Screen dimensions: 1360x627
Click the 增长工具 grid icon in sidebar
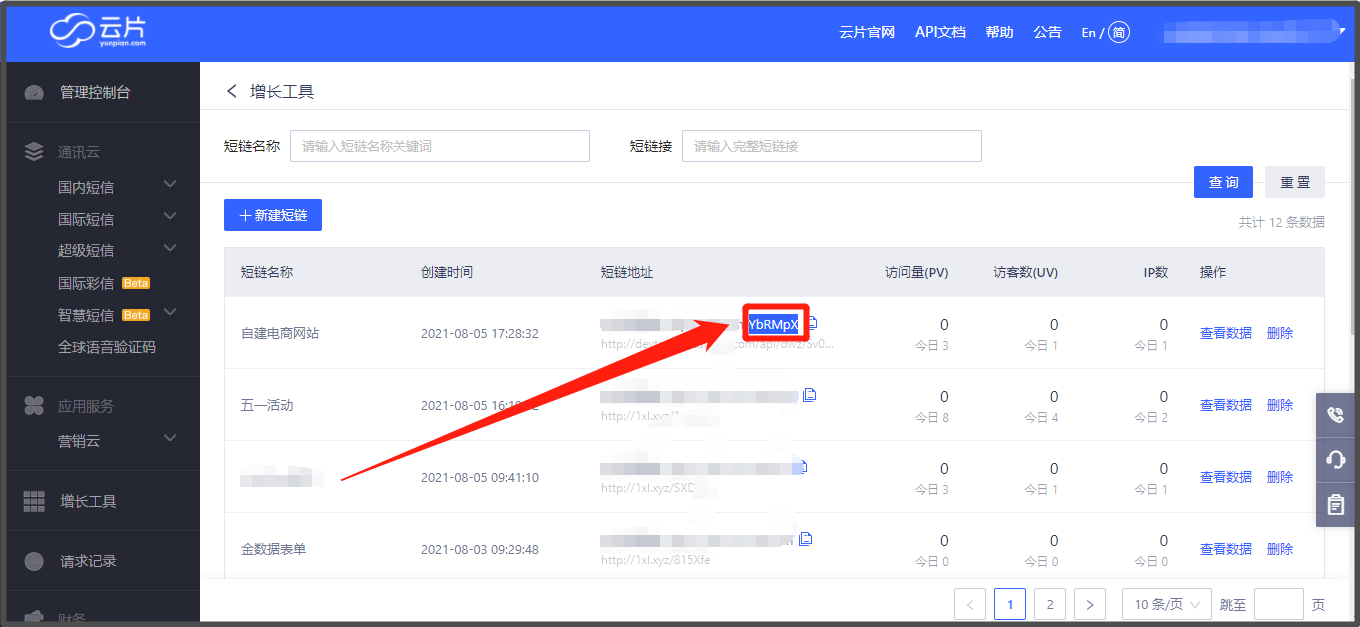click(34, 501)
